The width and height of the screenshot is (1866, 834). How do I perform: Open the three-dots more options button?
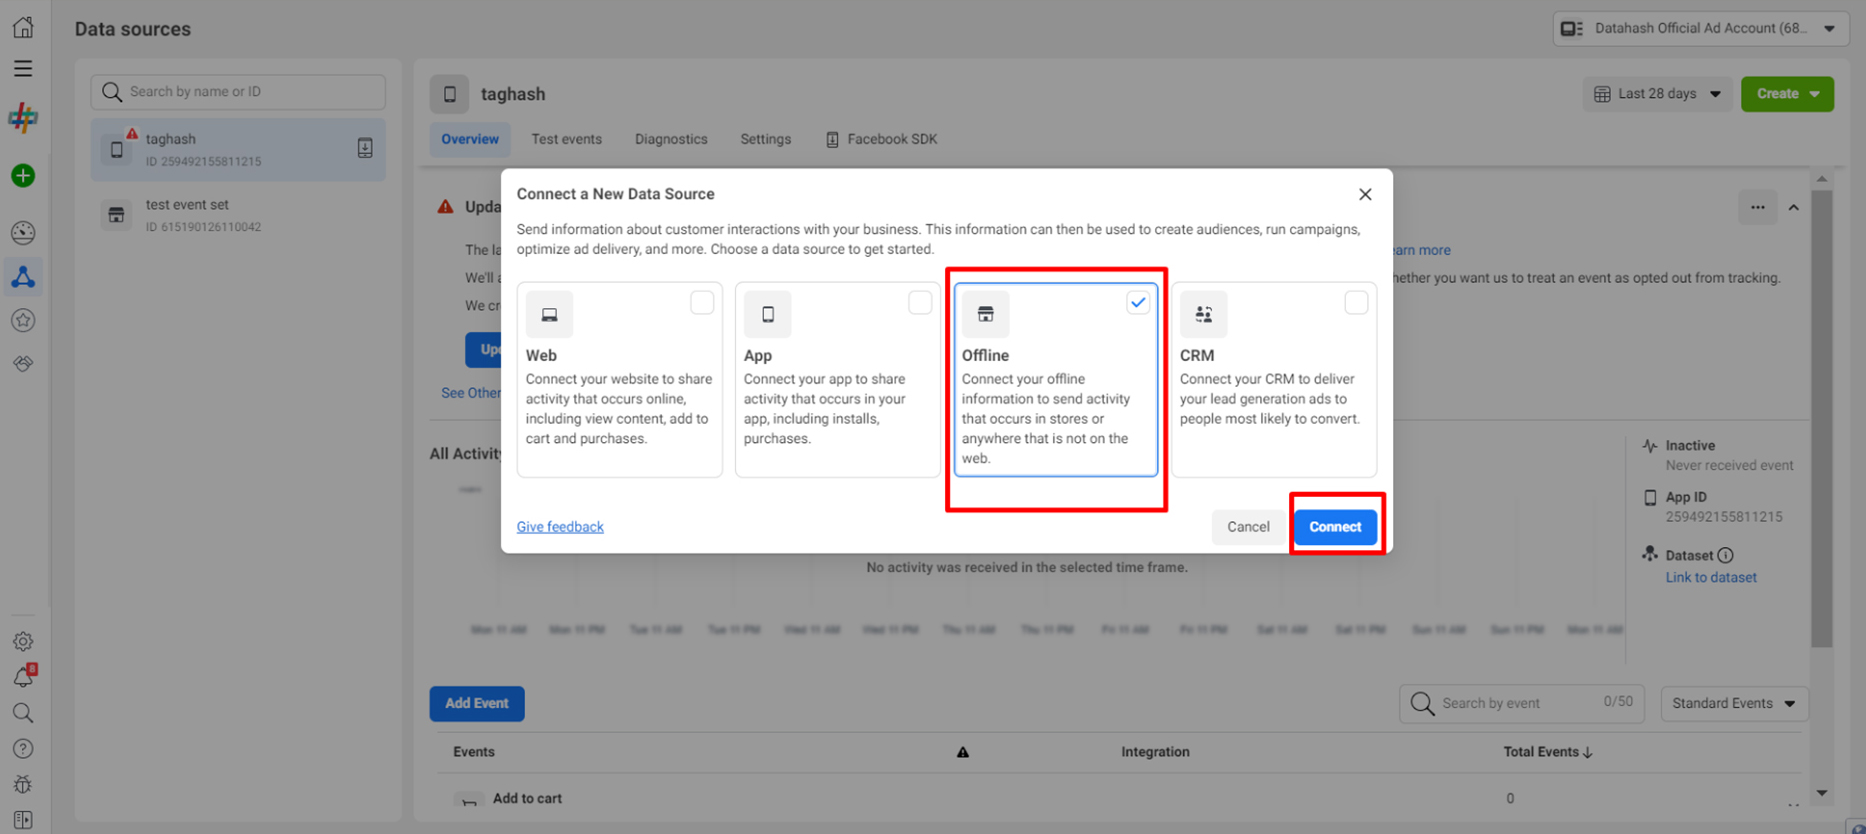tap(1757, 208)
